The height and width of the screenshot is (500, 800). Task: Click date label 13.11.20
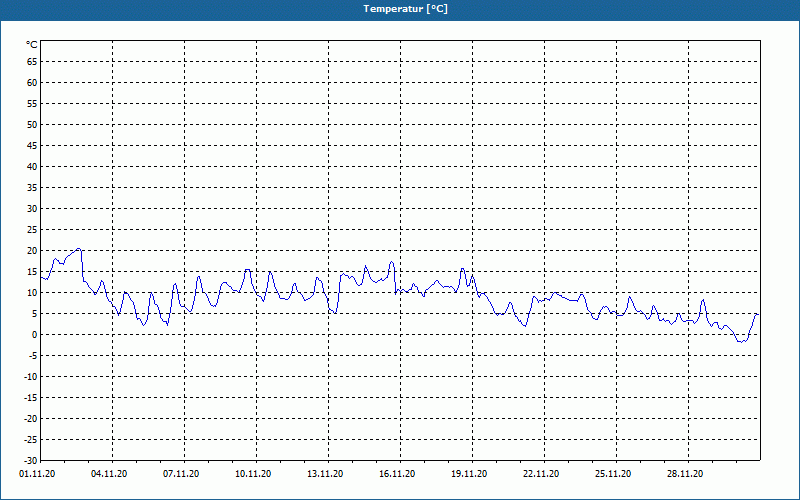tap(325, 474)
